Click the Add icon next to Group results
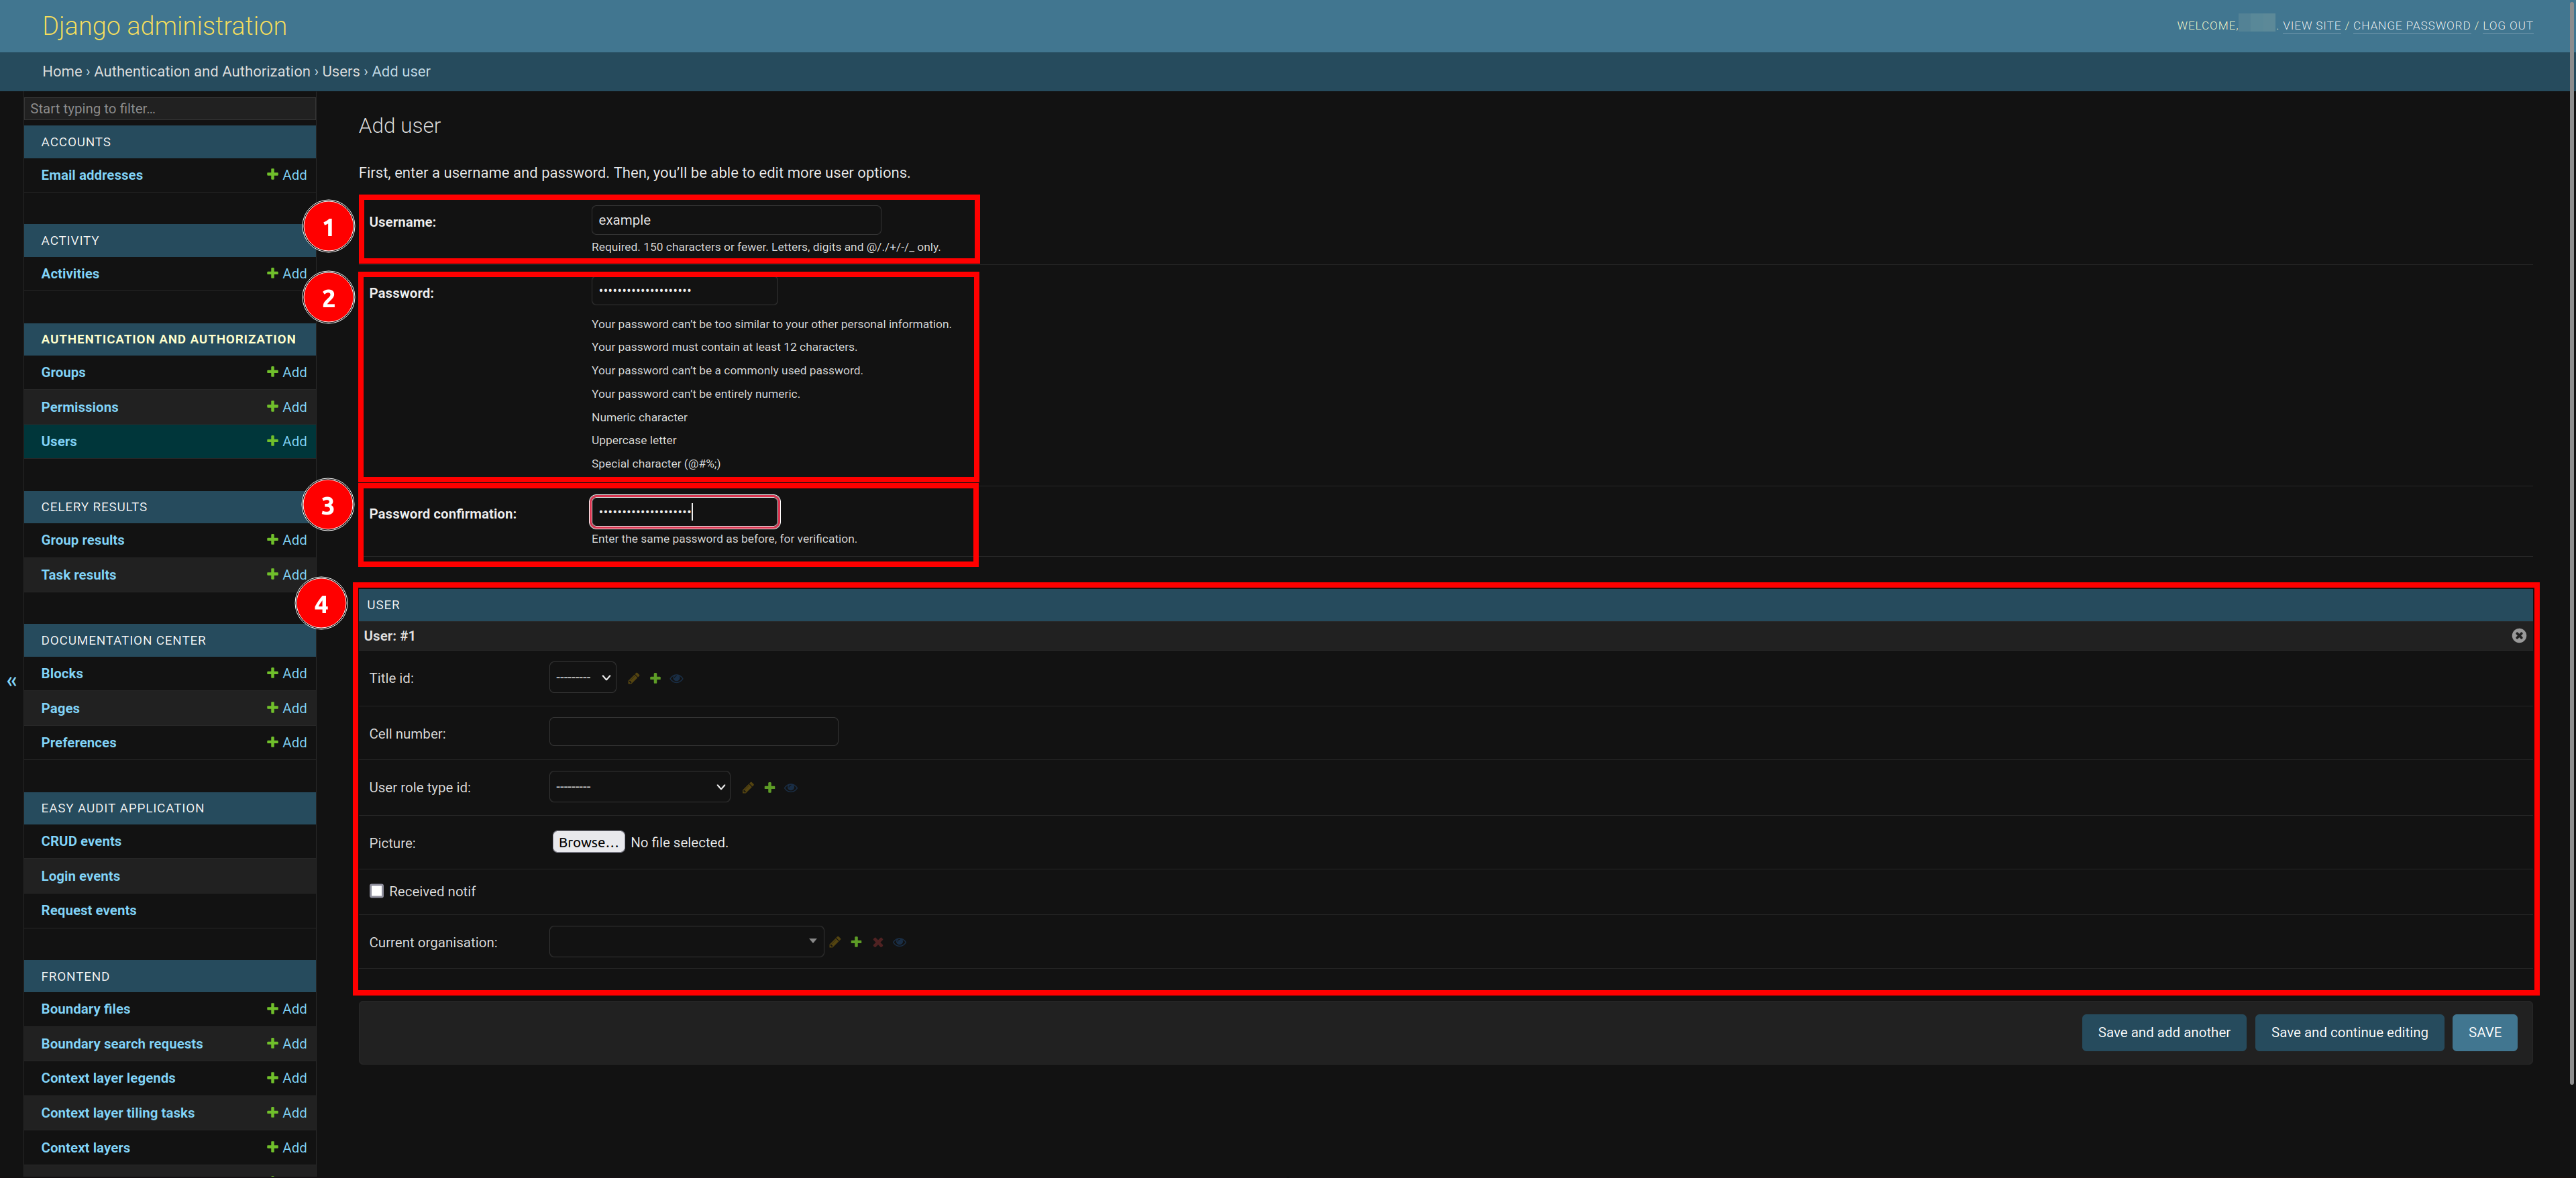 (x=287, y=540)
